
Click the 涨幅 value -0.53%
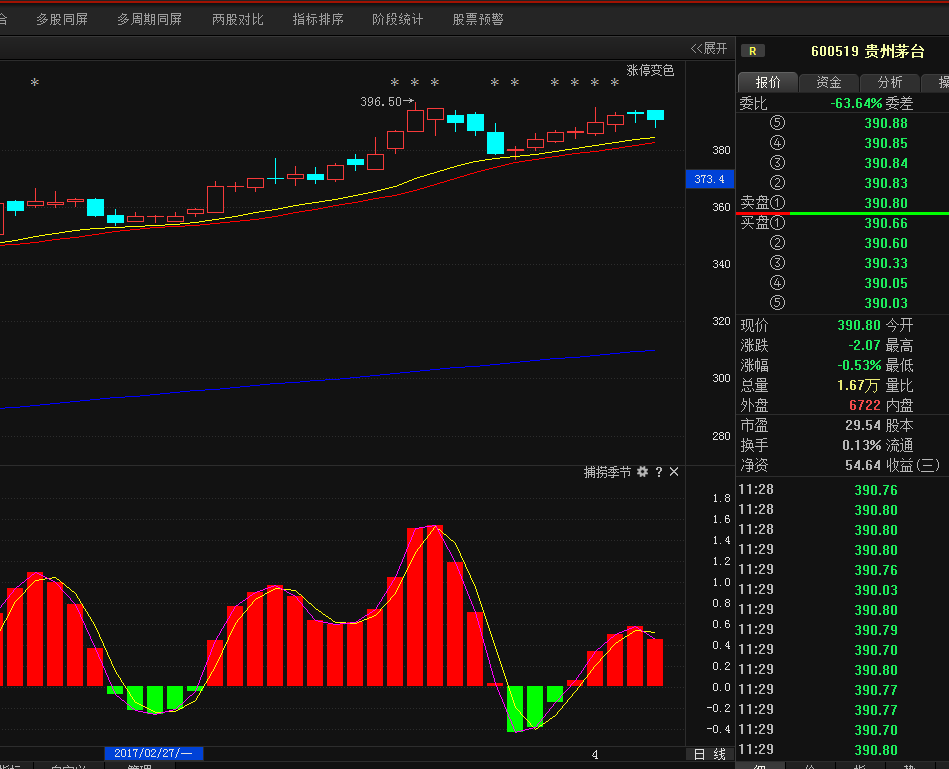coord(859,365)
